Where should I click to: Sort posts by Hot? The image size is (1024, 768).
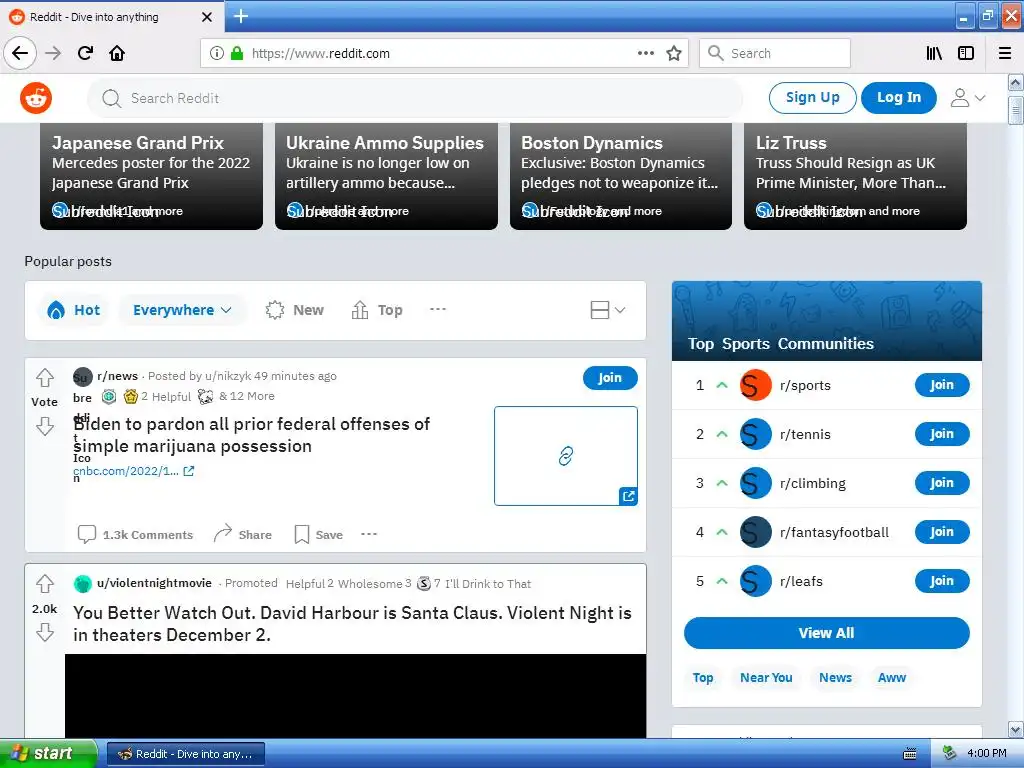click(73, 310)
